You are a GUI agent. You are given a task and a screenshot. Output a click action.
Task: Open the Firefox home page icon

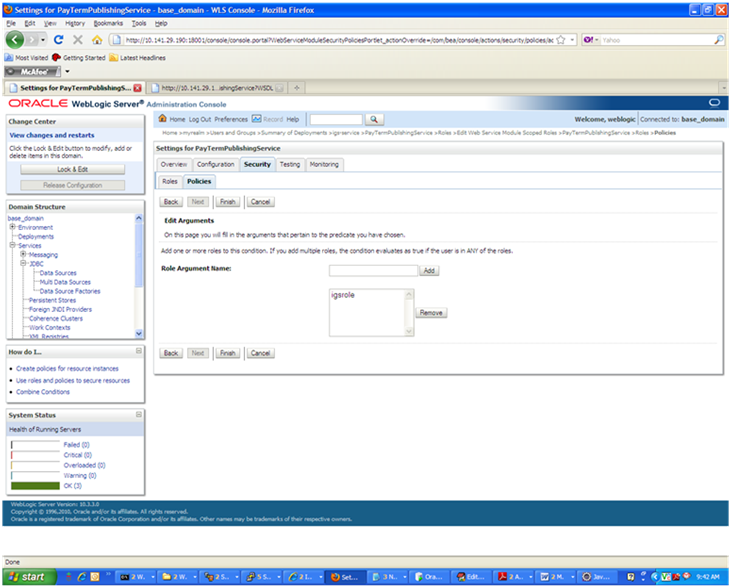point(97,40)
